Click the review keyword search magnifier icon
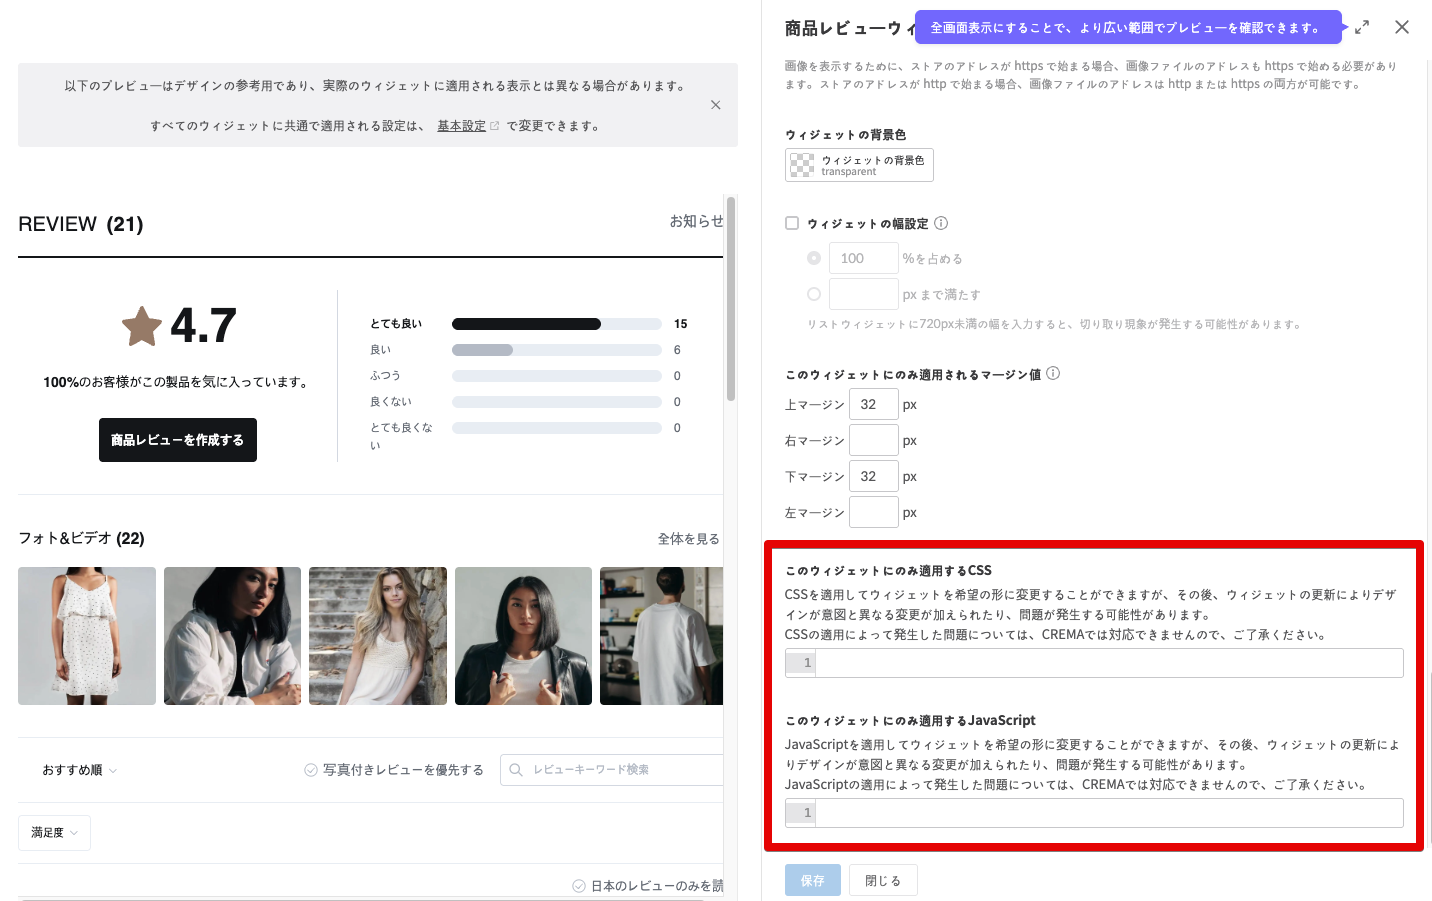Viewport: 1432px width, 901px height. (516, 770)
